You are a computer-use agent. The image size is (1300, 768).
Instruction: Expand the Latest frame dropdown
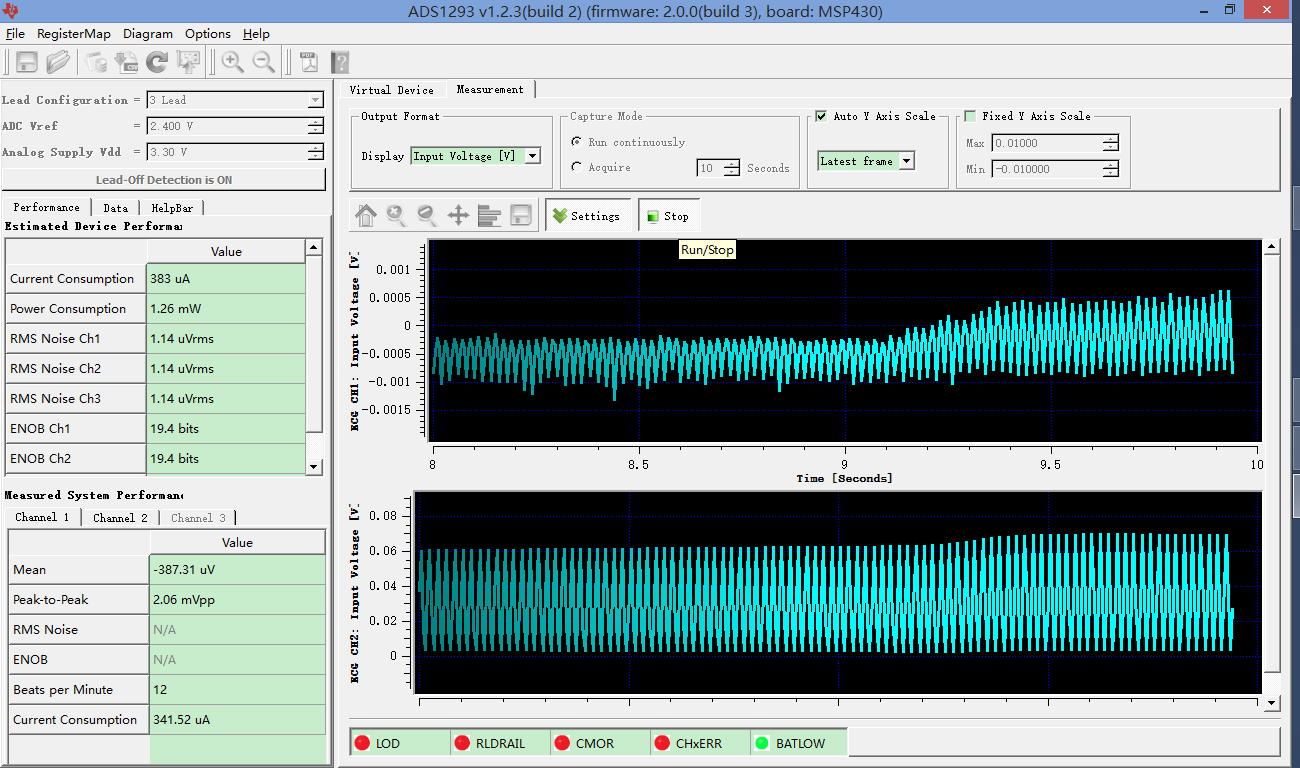pyautogui.click(x=906, y=161)
